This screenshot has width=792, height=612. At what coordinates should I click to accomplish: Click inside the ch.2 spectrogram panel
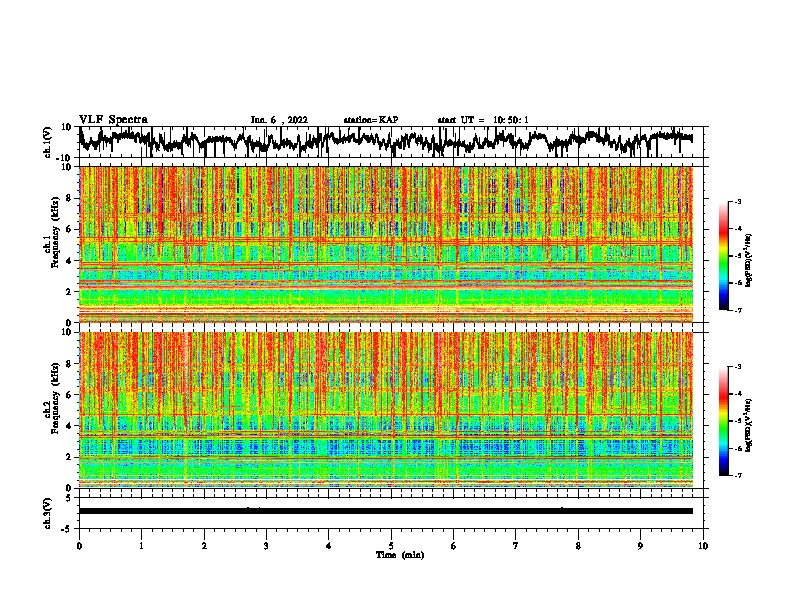(x=386, y=410)
